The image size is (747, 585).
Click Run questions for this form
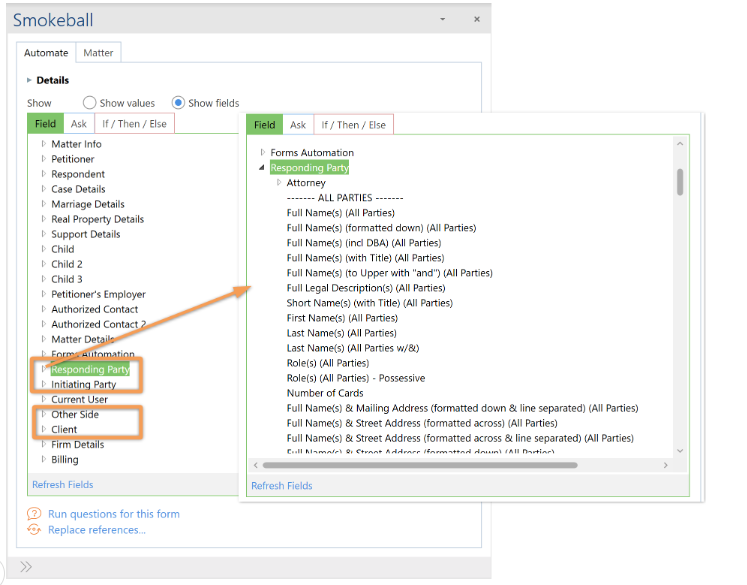tap(114, 514)
